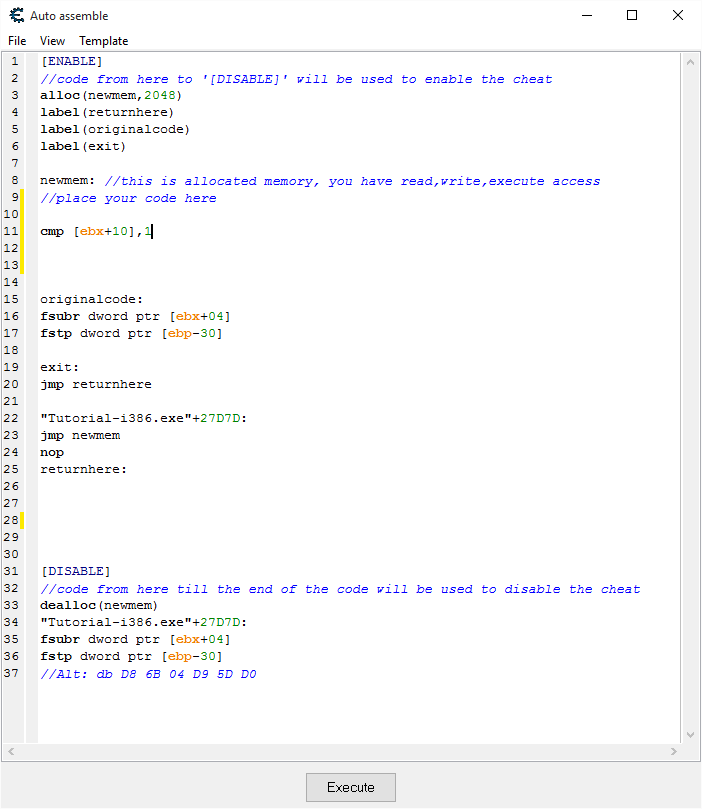Place cursor on the cmp [ebx+10],1 line
This screenshot has height=809, width=702.
tap(96, 231)
